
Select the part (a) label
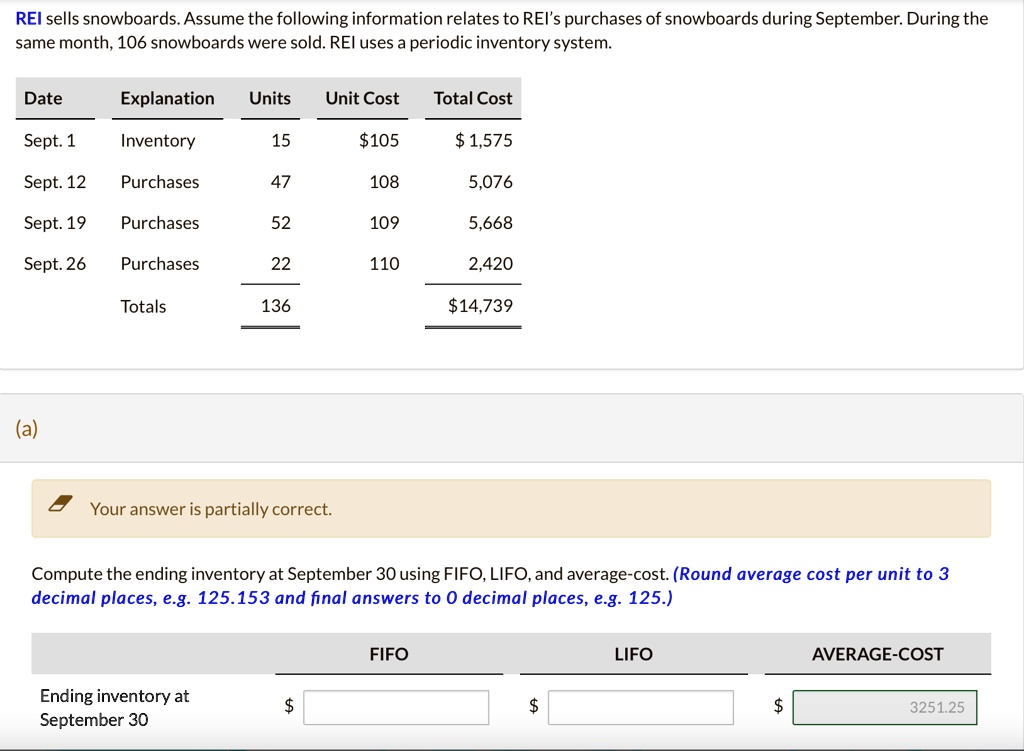click(27, 429)
